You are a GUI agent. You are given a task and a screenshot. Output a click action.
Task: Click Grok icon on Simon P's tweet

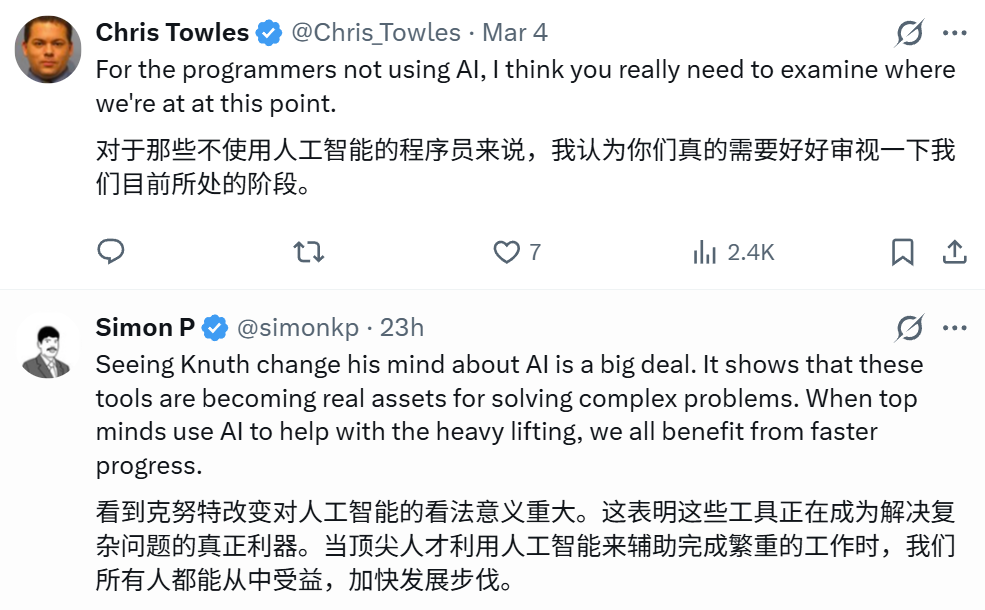click(x=909, y=327)
